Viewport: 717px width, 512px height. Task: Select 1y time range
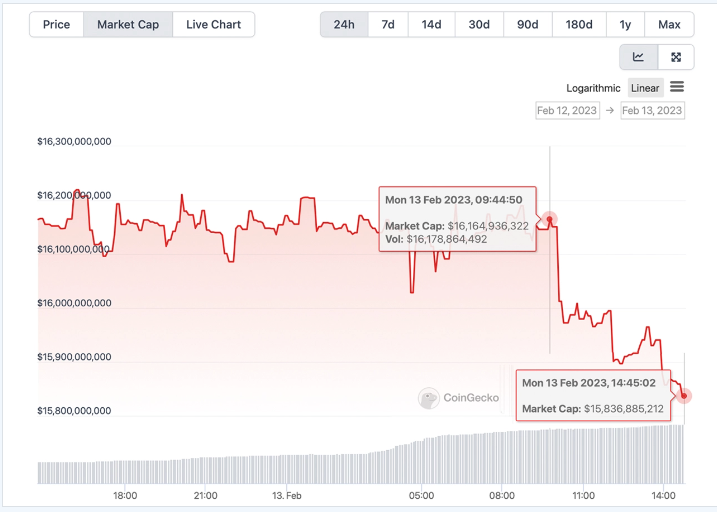625,24
